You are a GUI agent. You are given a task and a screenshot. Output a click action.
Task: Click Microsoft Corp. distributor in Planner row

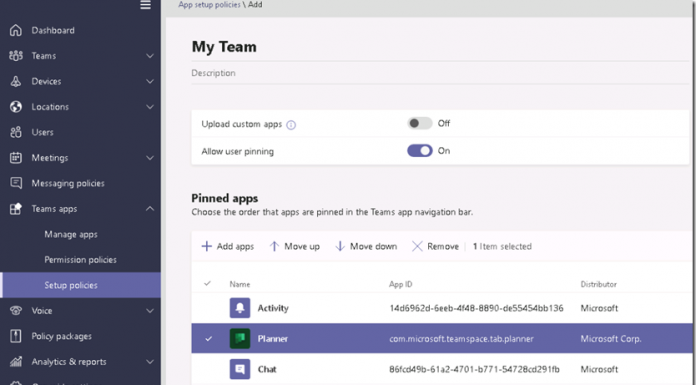[x=611, y=339]
